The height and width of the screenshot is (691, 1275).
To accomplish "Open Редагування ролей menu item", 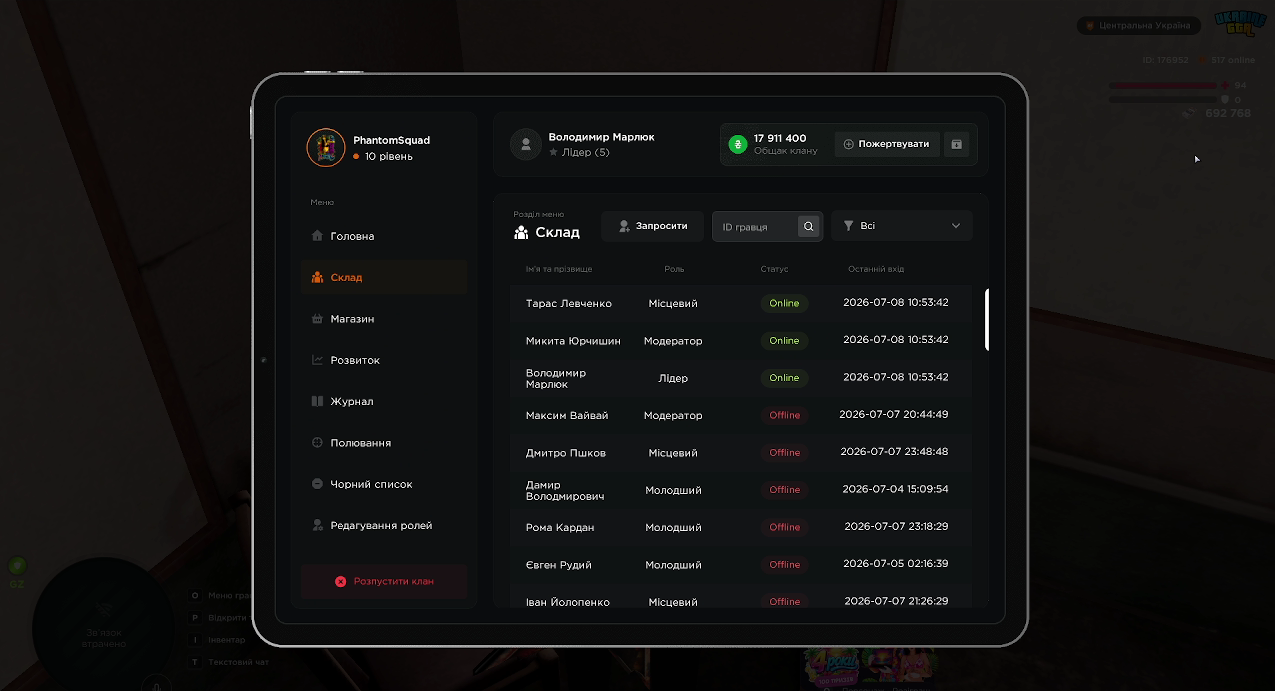I will point(384,525).
